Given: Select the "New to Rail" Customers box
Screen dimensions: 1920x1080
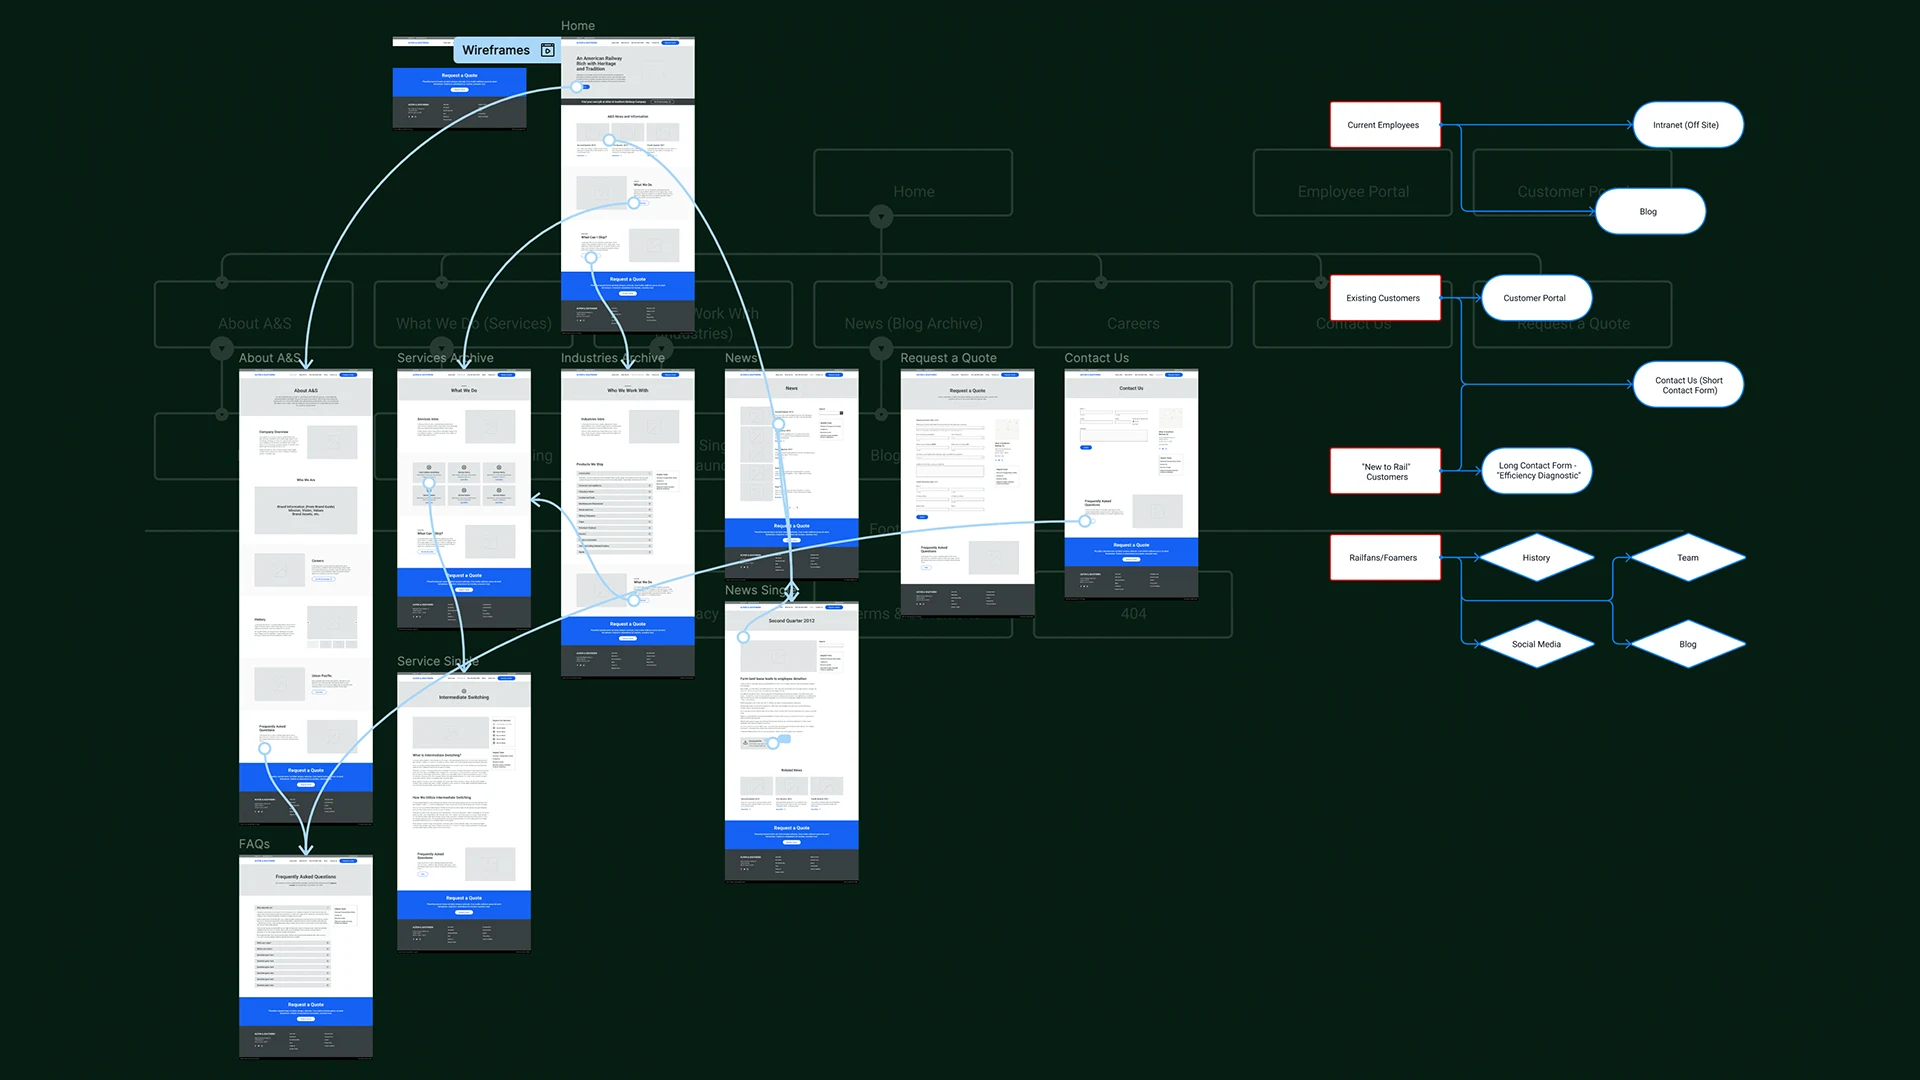Looking at the screenshot, I should (1384, 471).
